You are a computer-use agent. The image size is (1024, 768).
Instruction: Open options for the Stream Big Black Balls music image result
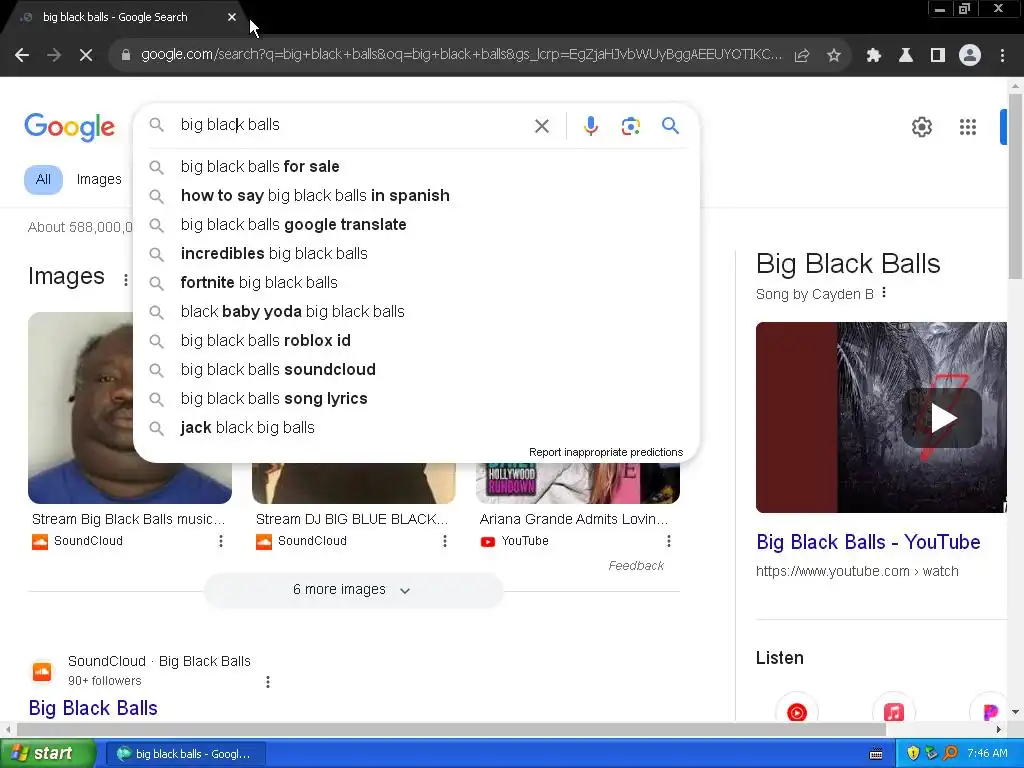tap(221, 541)
